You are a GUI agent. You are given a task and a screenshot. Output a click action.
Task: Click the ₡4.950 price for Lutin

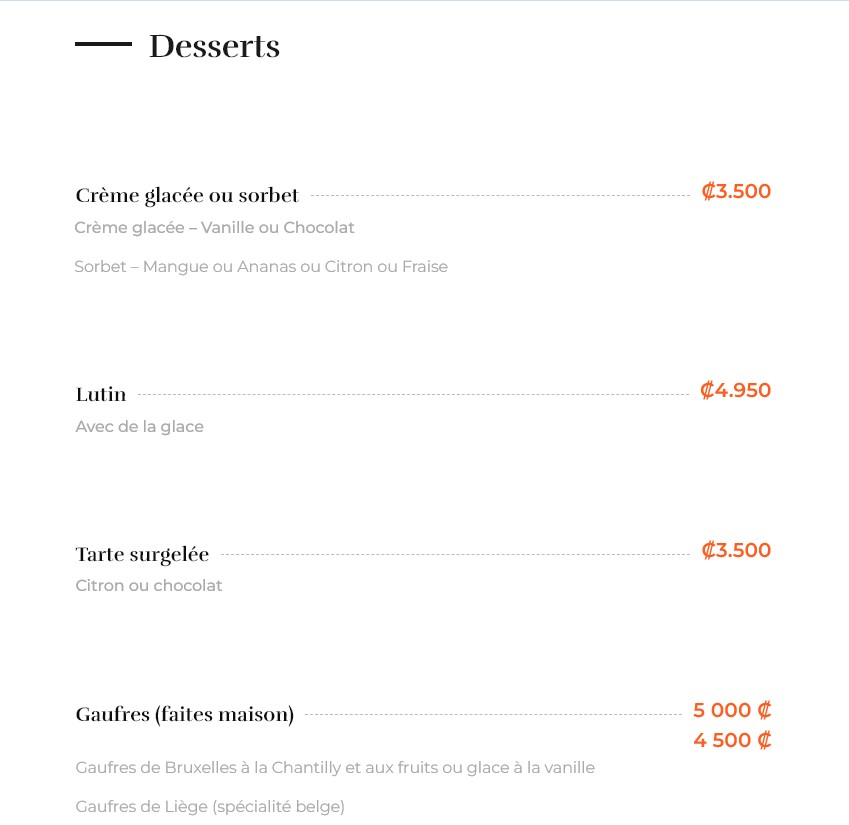(735, 390)
